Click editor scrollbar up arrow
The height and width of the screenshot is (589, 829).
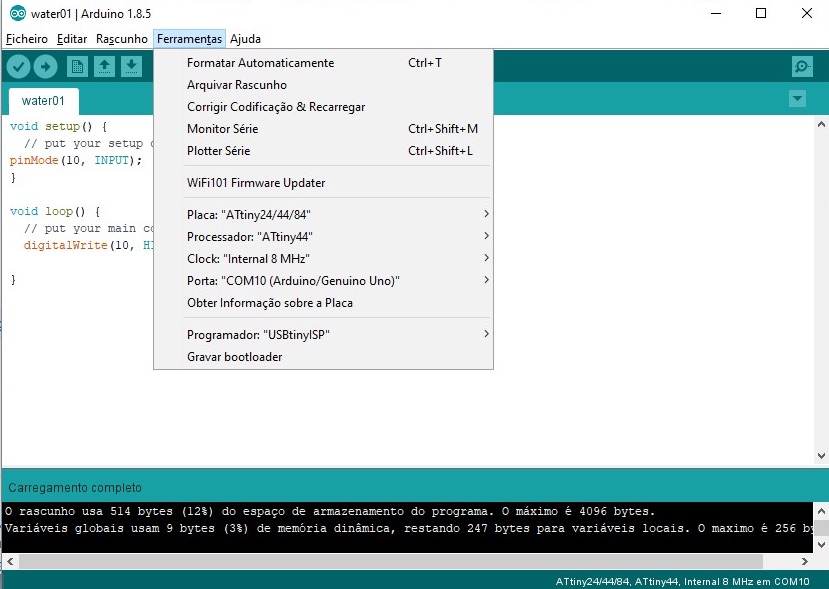821,125
